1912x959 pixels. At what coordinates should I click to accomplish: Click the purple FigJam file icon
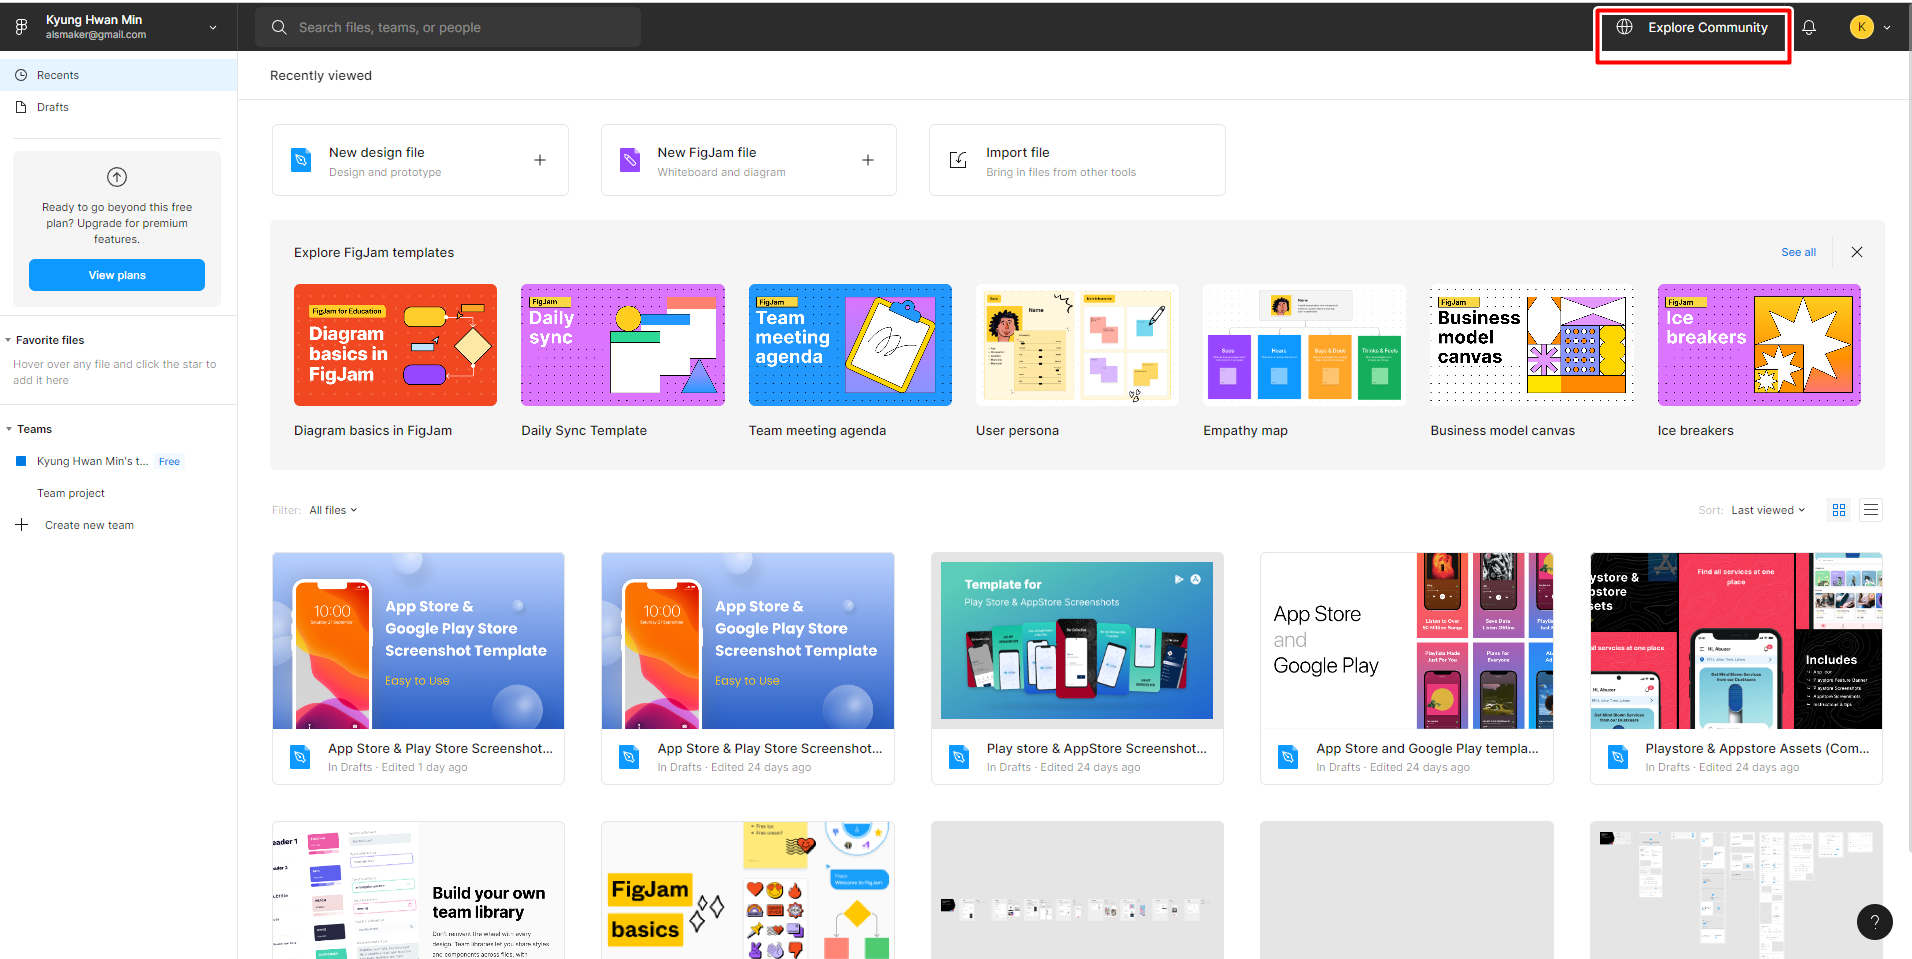(x=630, y=160)
